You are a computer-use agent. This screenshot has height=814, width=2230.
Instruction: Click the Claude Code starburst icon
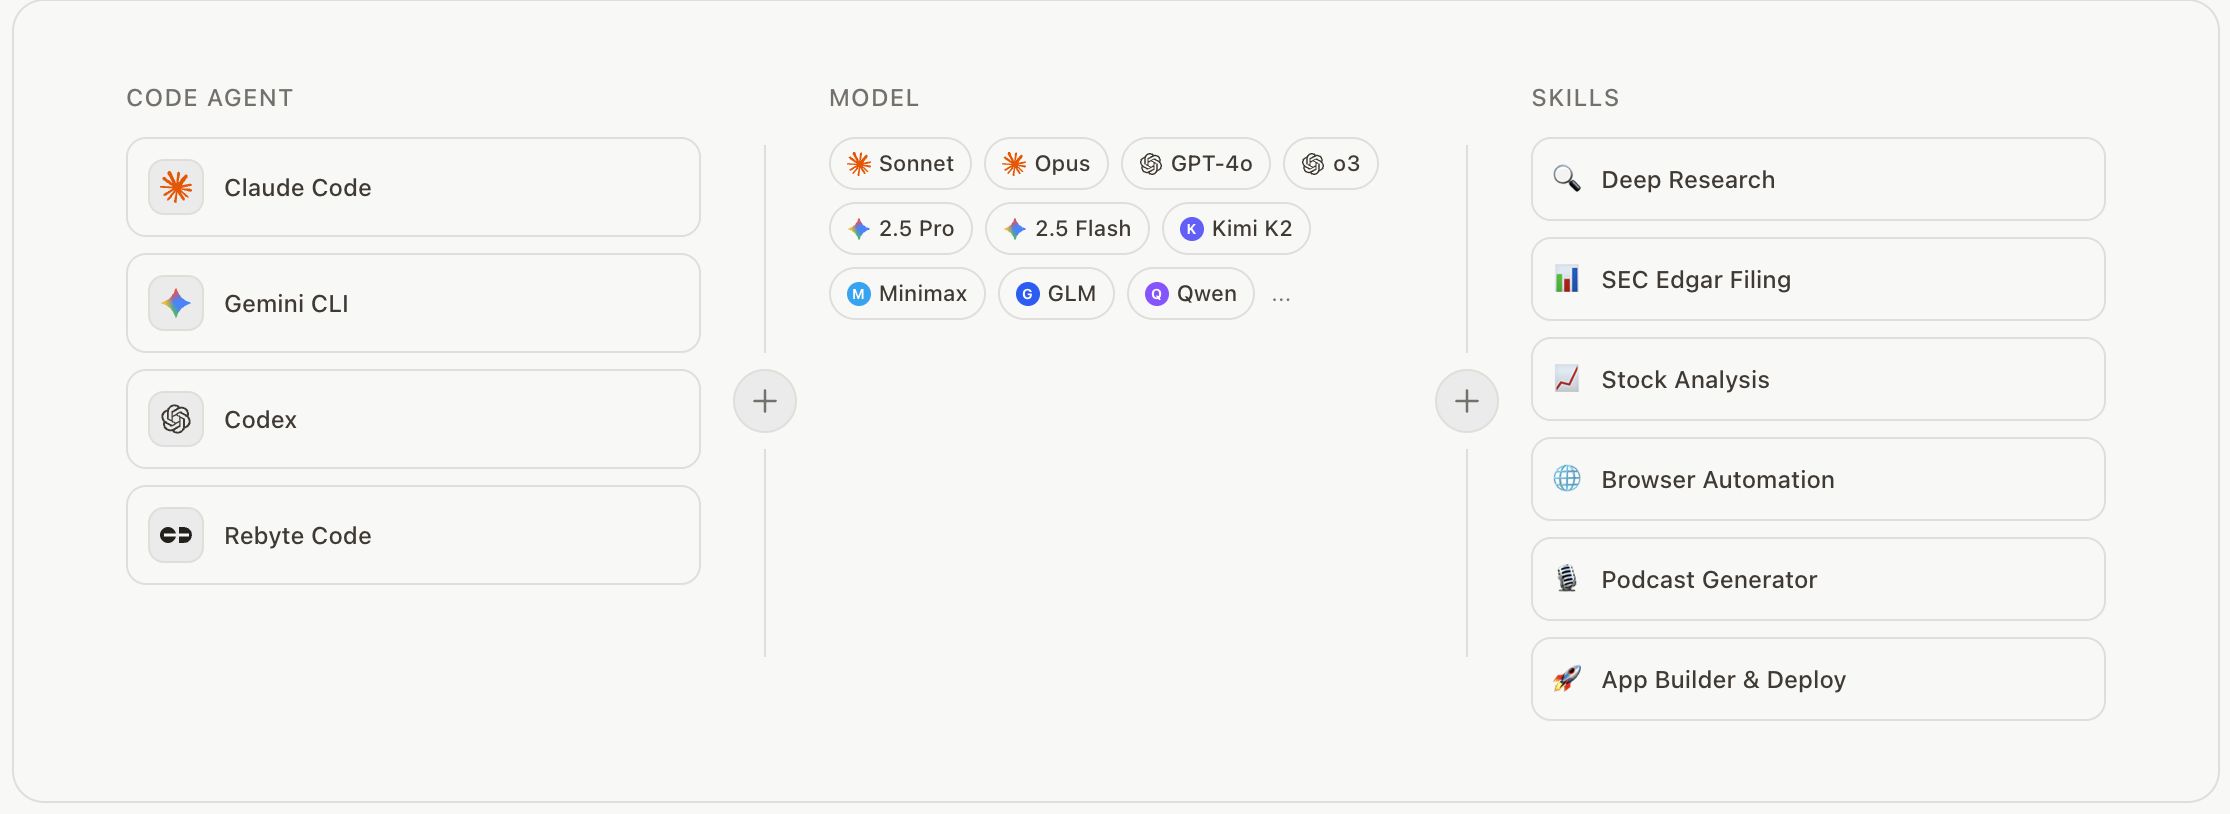click(175, 187)
